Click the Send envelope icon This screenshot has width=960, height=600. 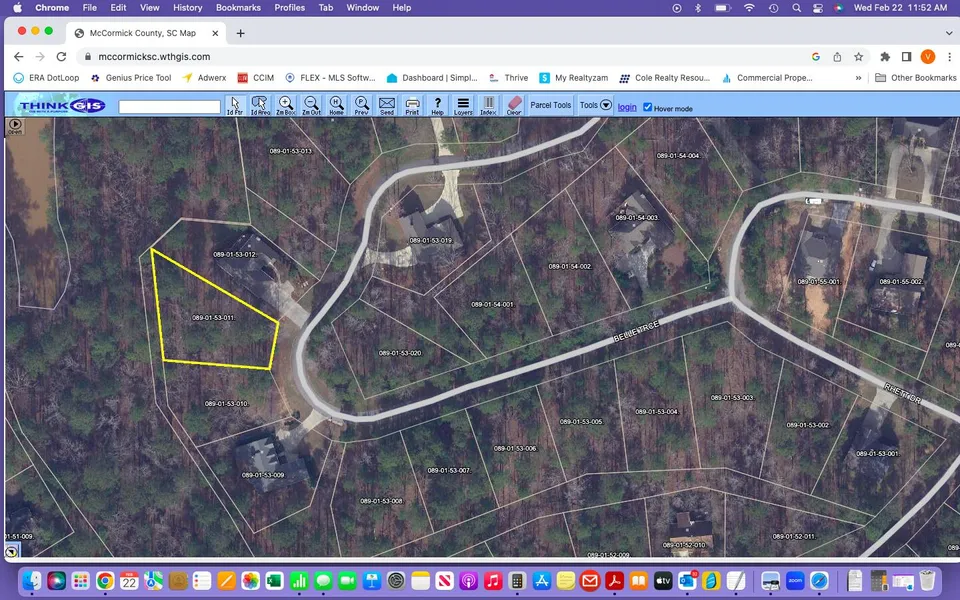coord(387,105)
